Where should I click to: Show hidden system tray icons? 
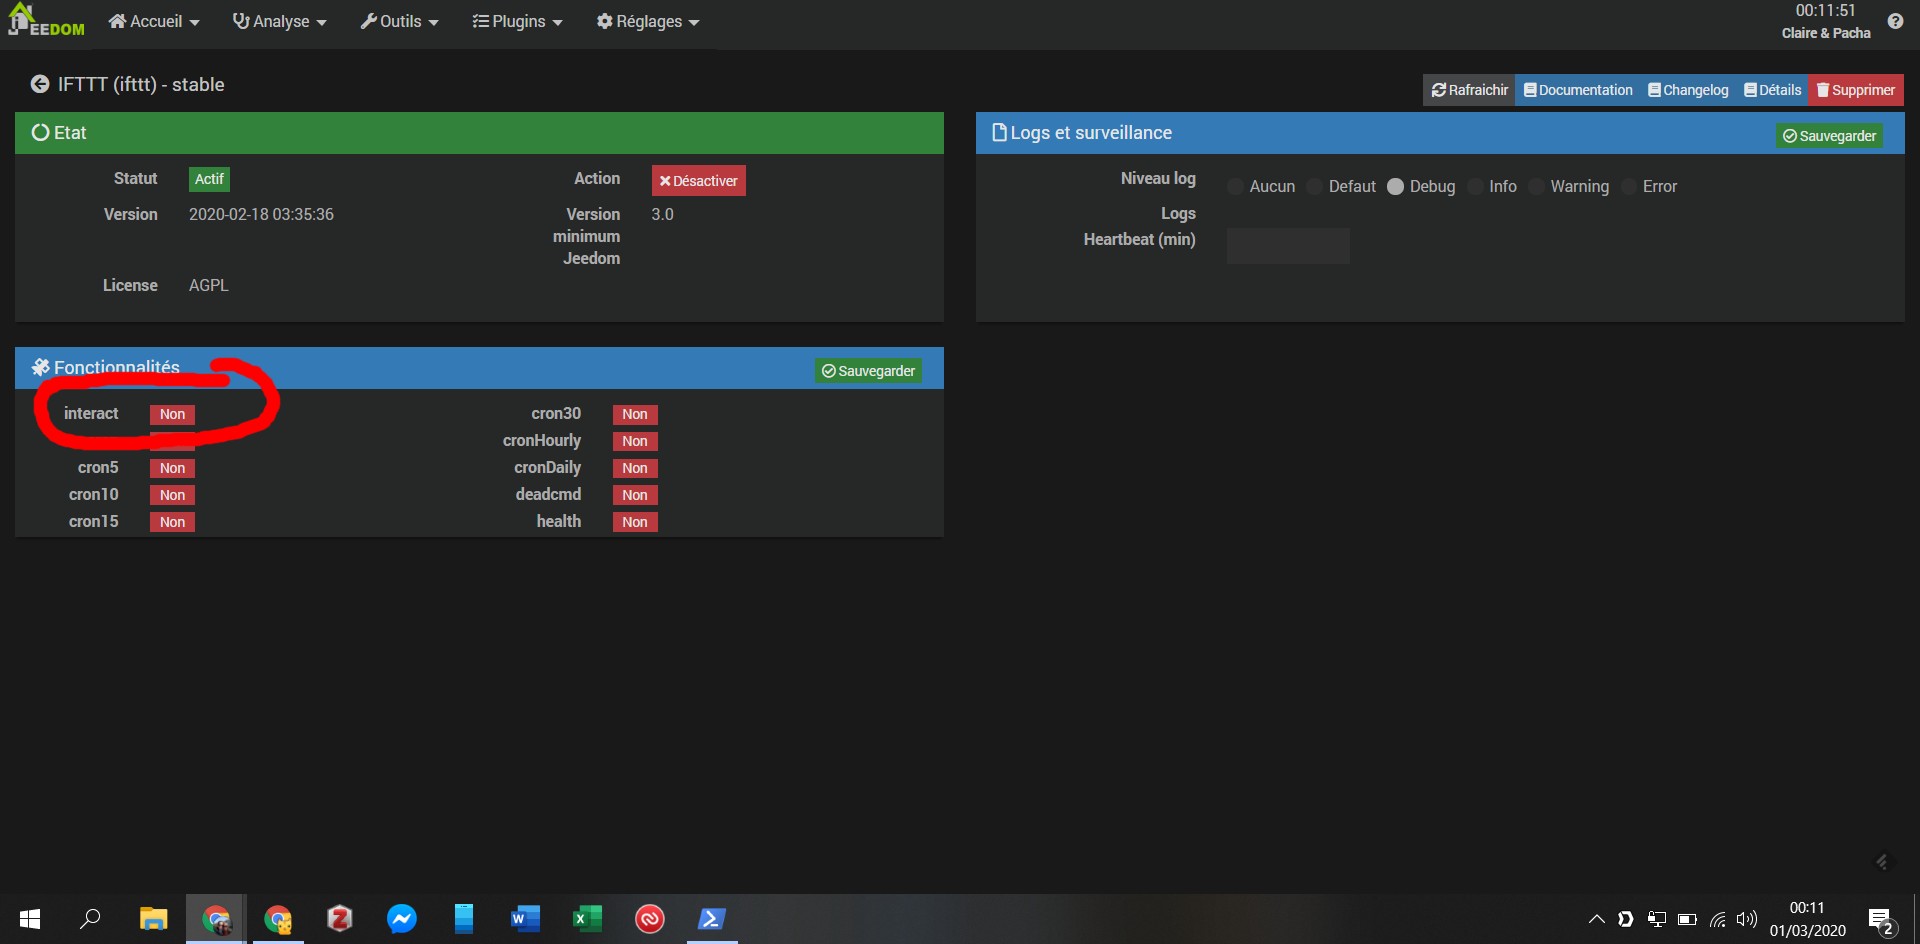tap(1597, 920)
